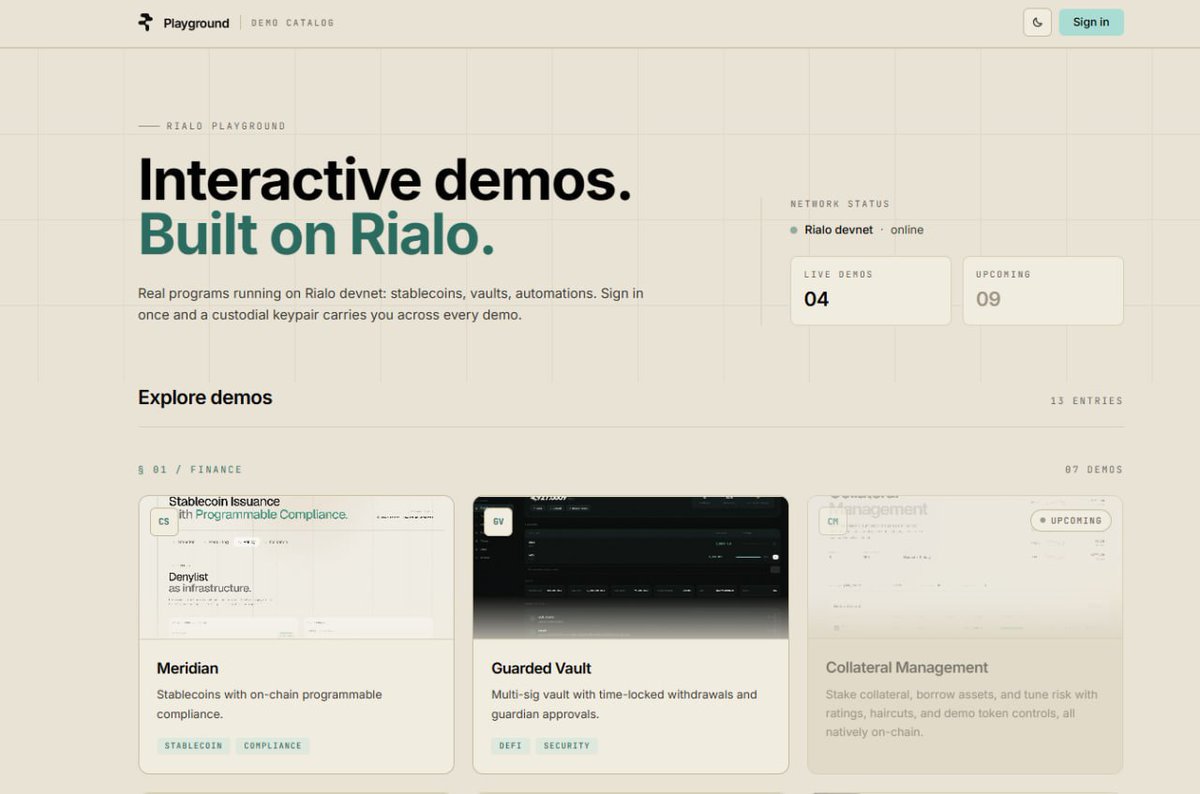Open the Meridian card title
Image resolution: width=1200 pixels, height=794 pixels.
[188, 668]
